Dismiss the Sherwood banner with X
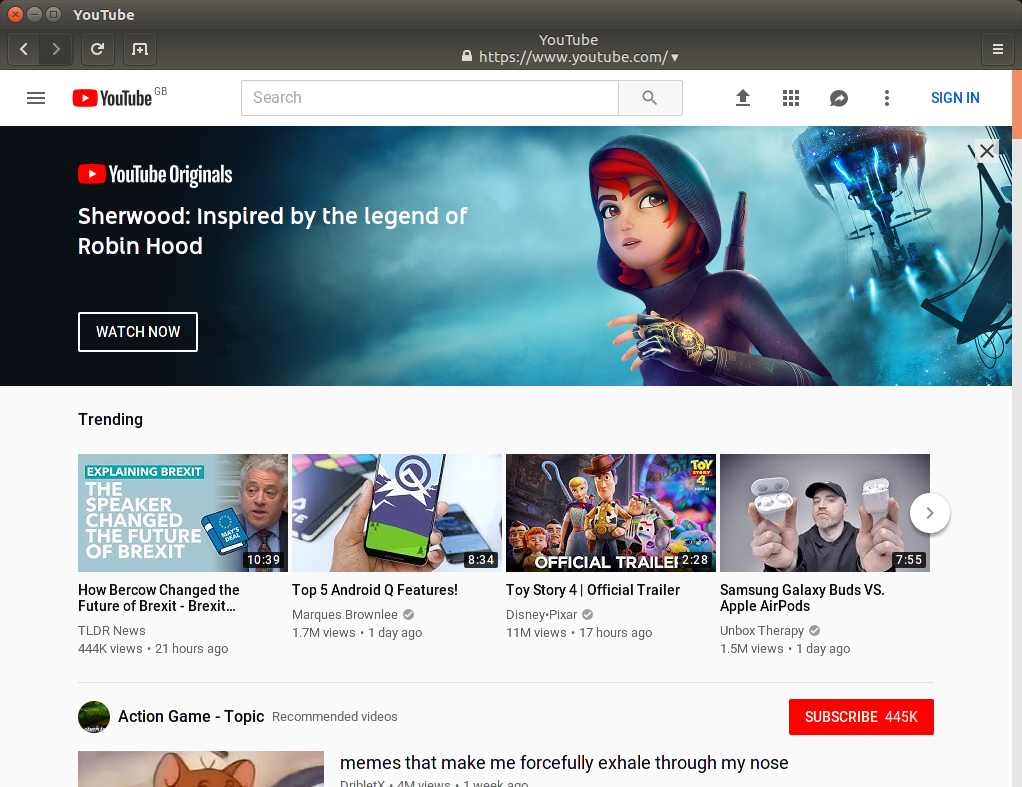This screenshot has height=787, width=1022. 987,151
